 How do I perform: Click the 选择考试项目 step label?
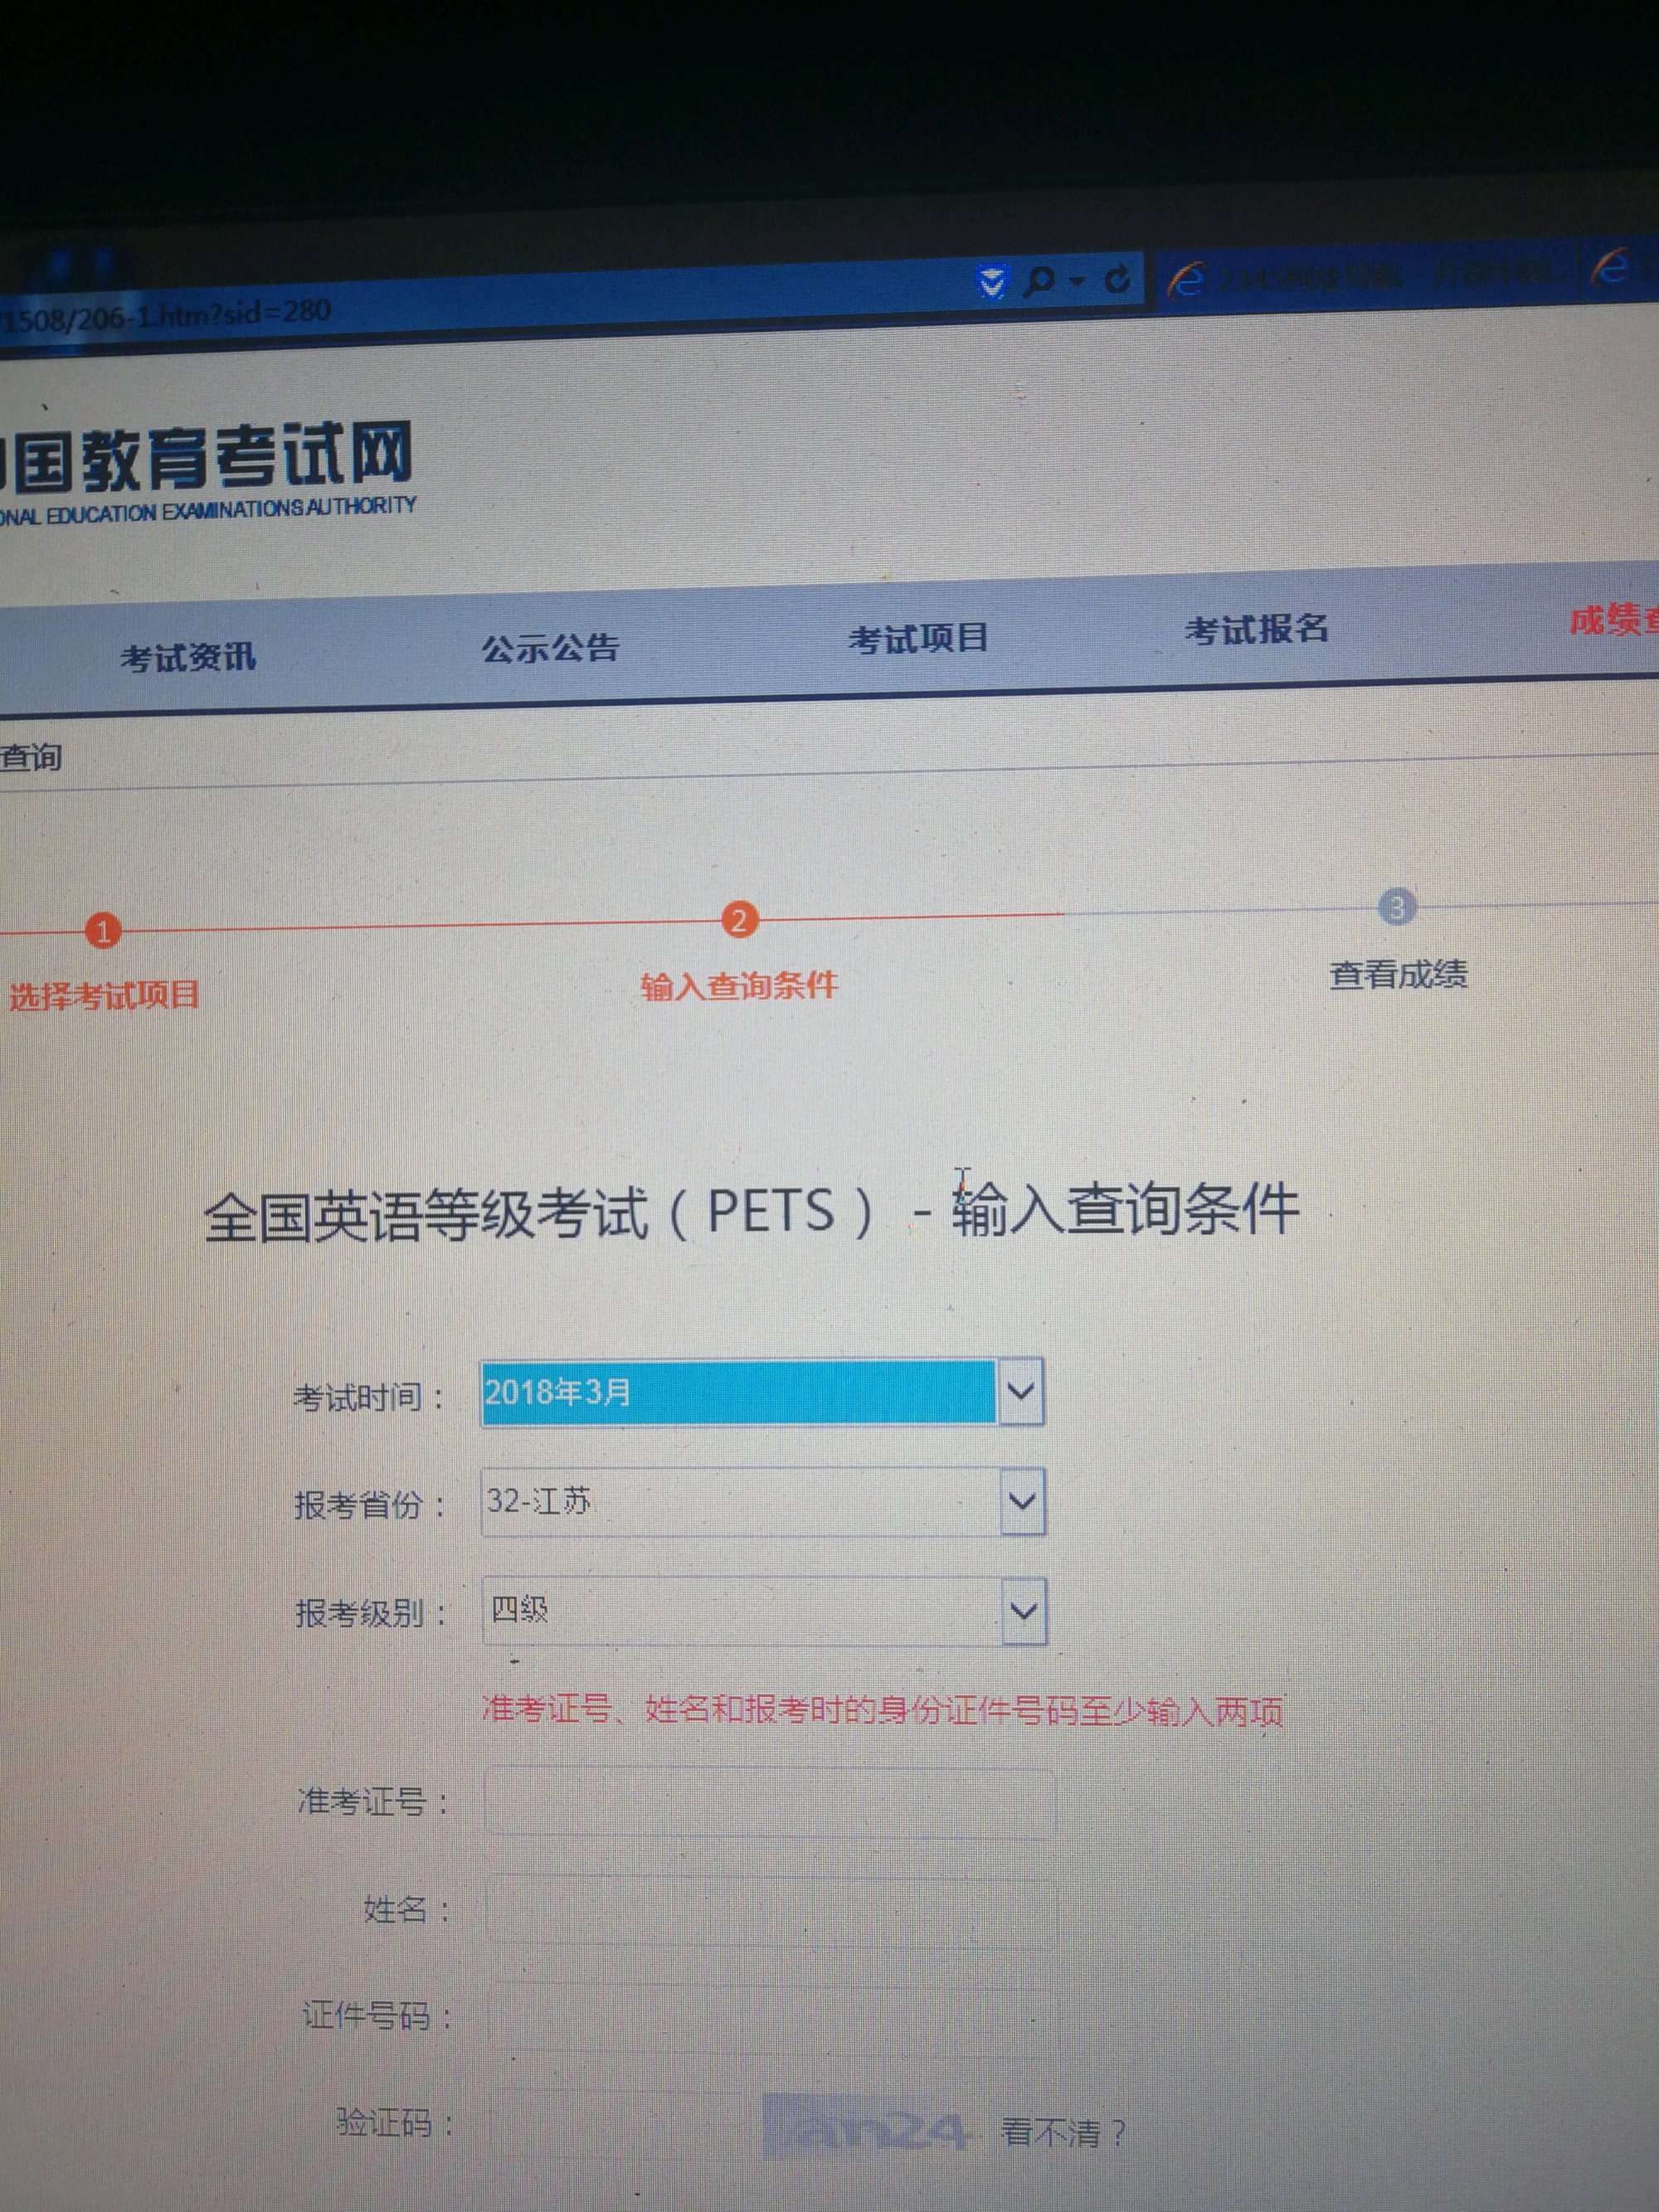click(104, 996)
